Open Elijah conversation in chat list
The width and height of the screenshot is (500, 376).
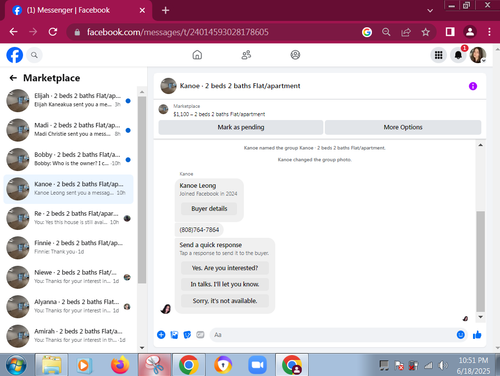click(x=68, y=100)
